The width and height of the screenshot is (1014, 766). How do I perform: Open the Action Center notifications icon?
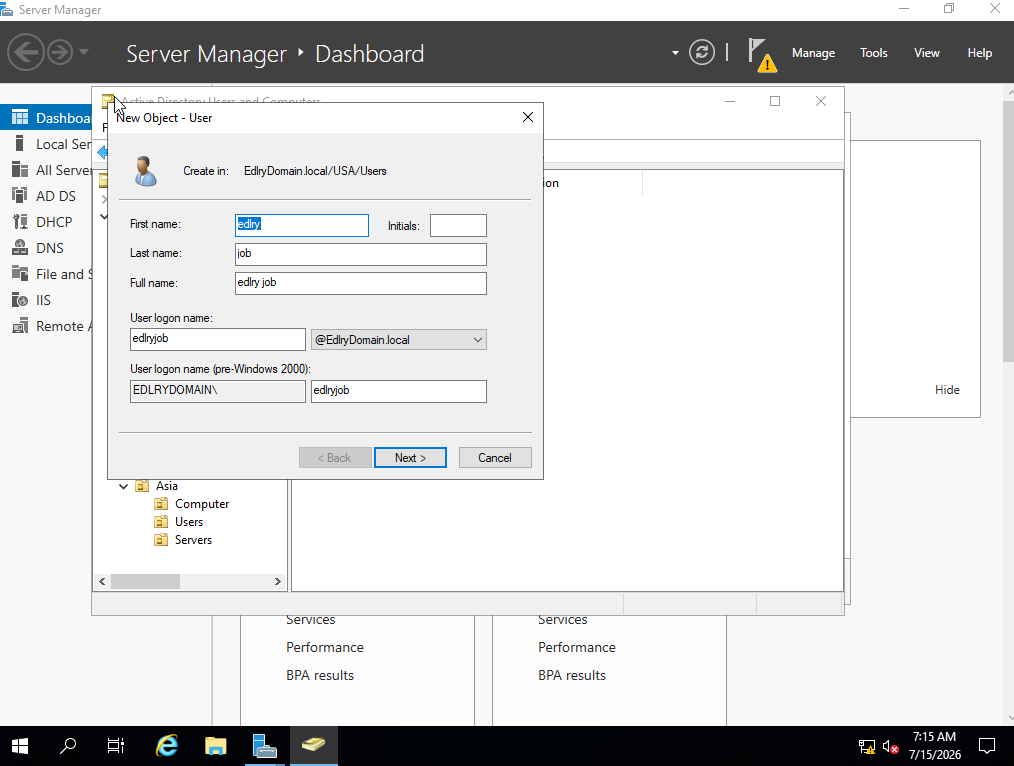[987, 746]
